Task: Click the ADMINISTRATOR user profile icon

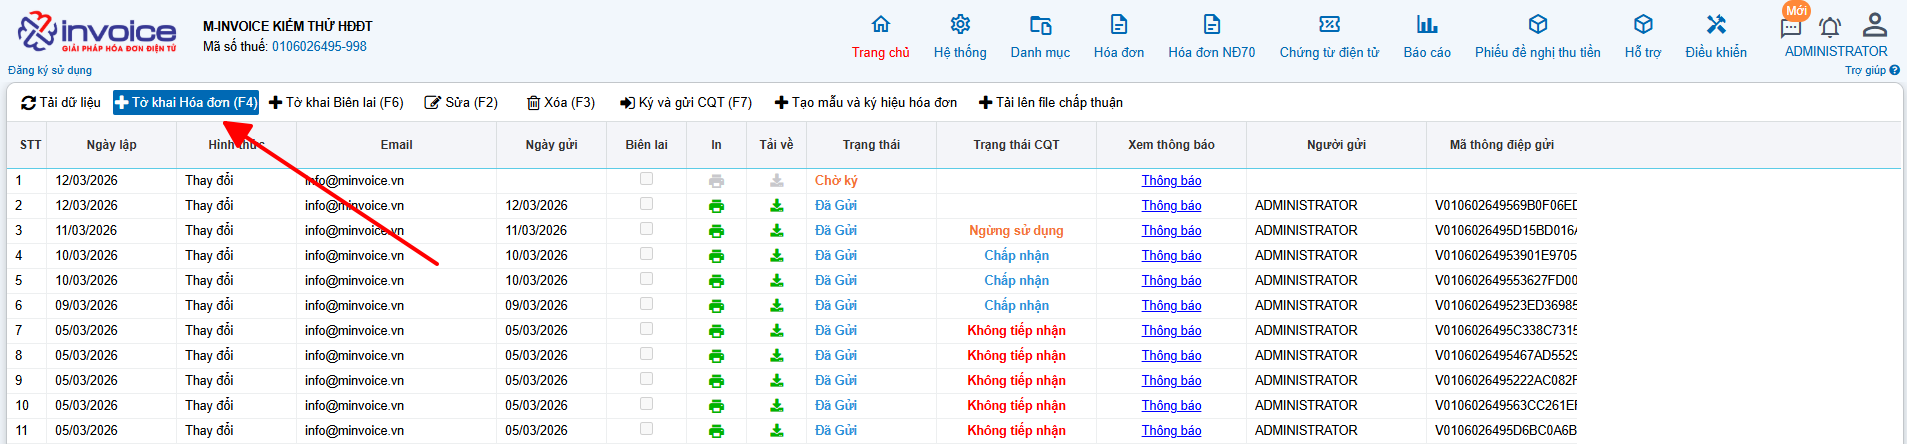Action: [1875, 25]
